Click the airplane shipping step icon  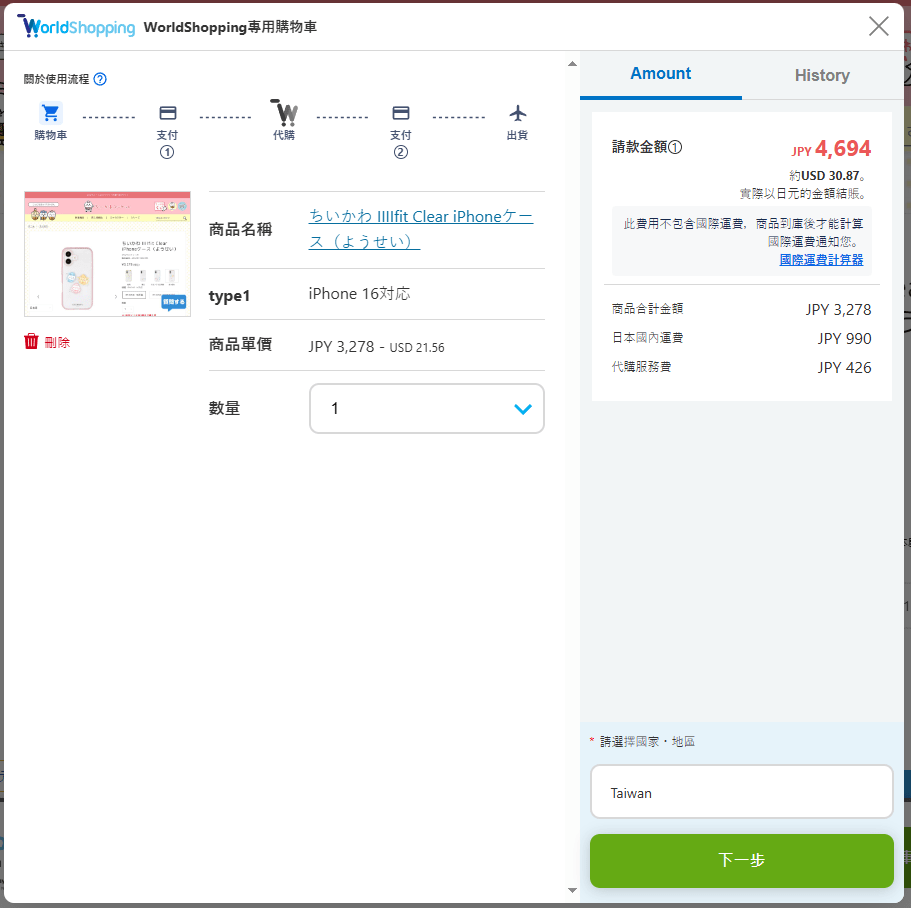tap(517, 113)
